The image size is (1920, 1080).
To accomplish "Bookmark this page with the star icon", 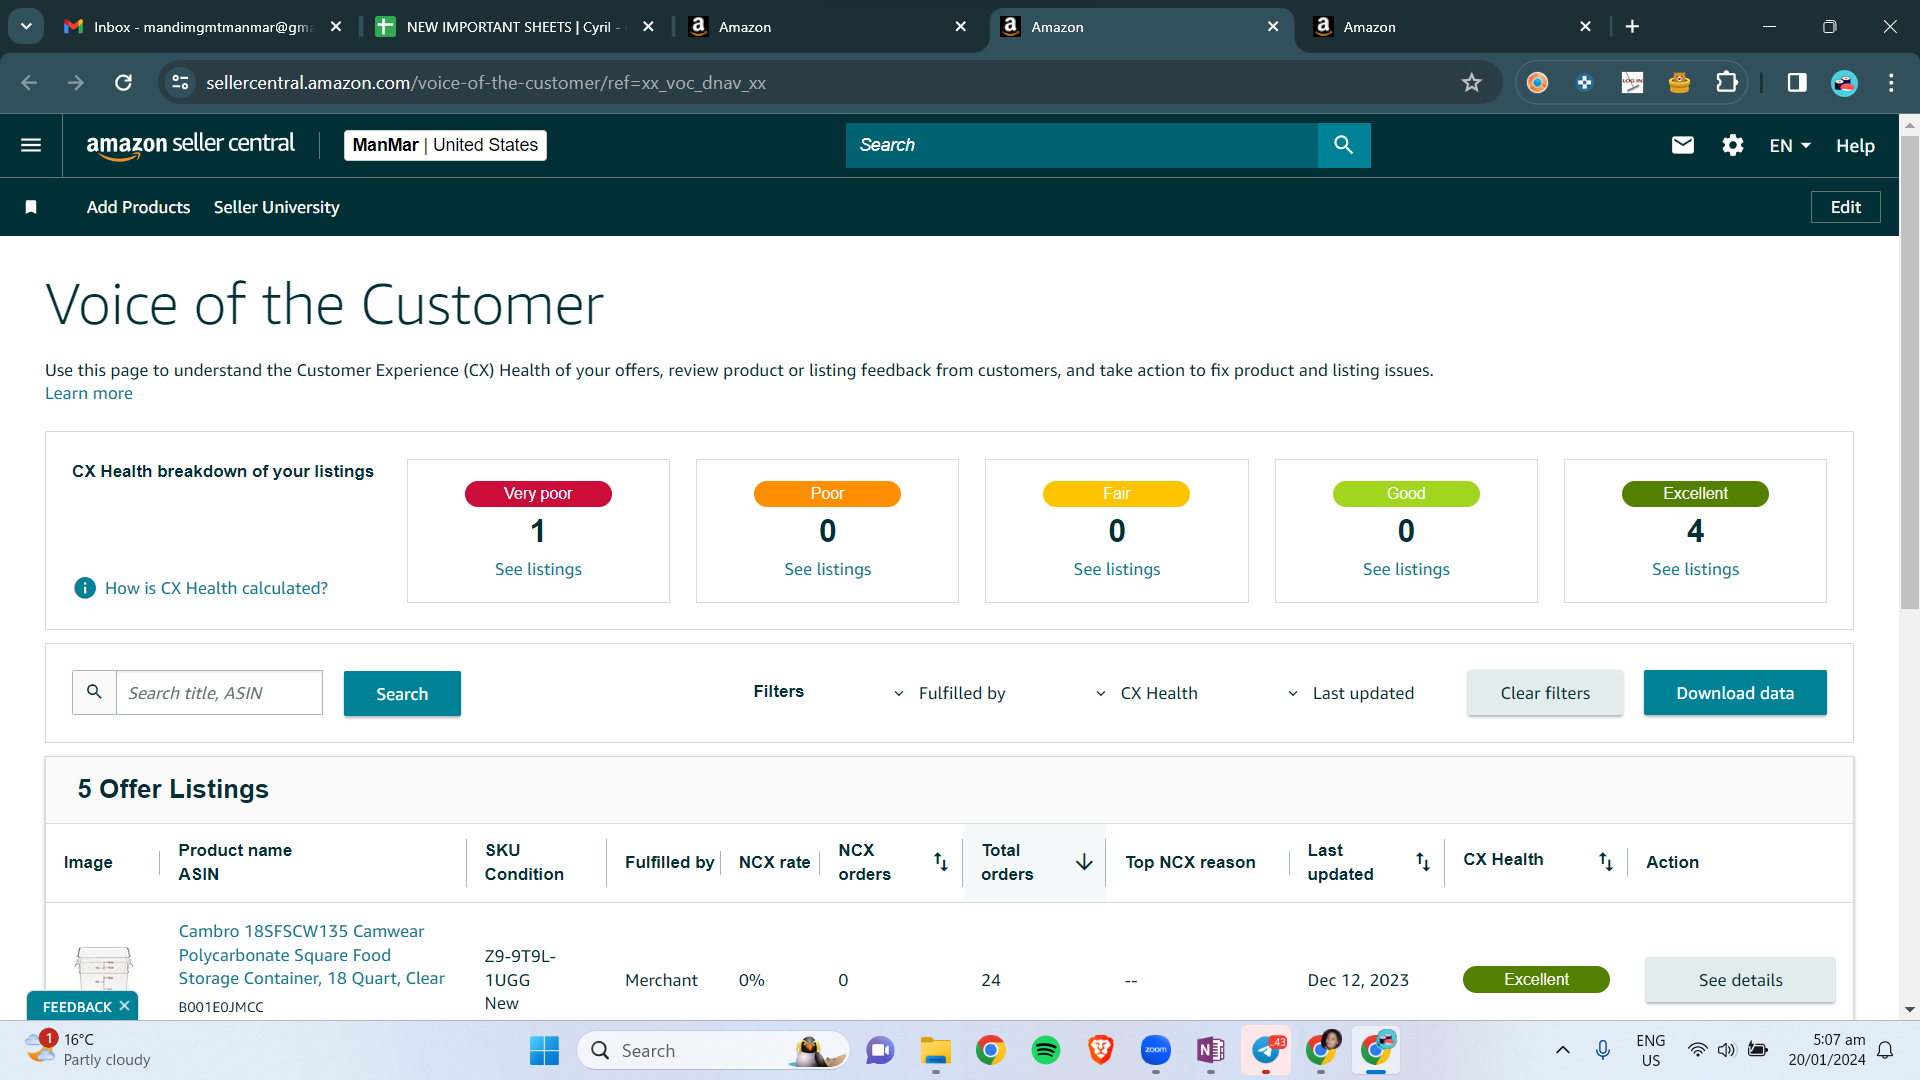I will click(1471, 83).
